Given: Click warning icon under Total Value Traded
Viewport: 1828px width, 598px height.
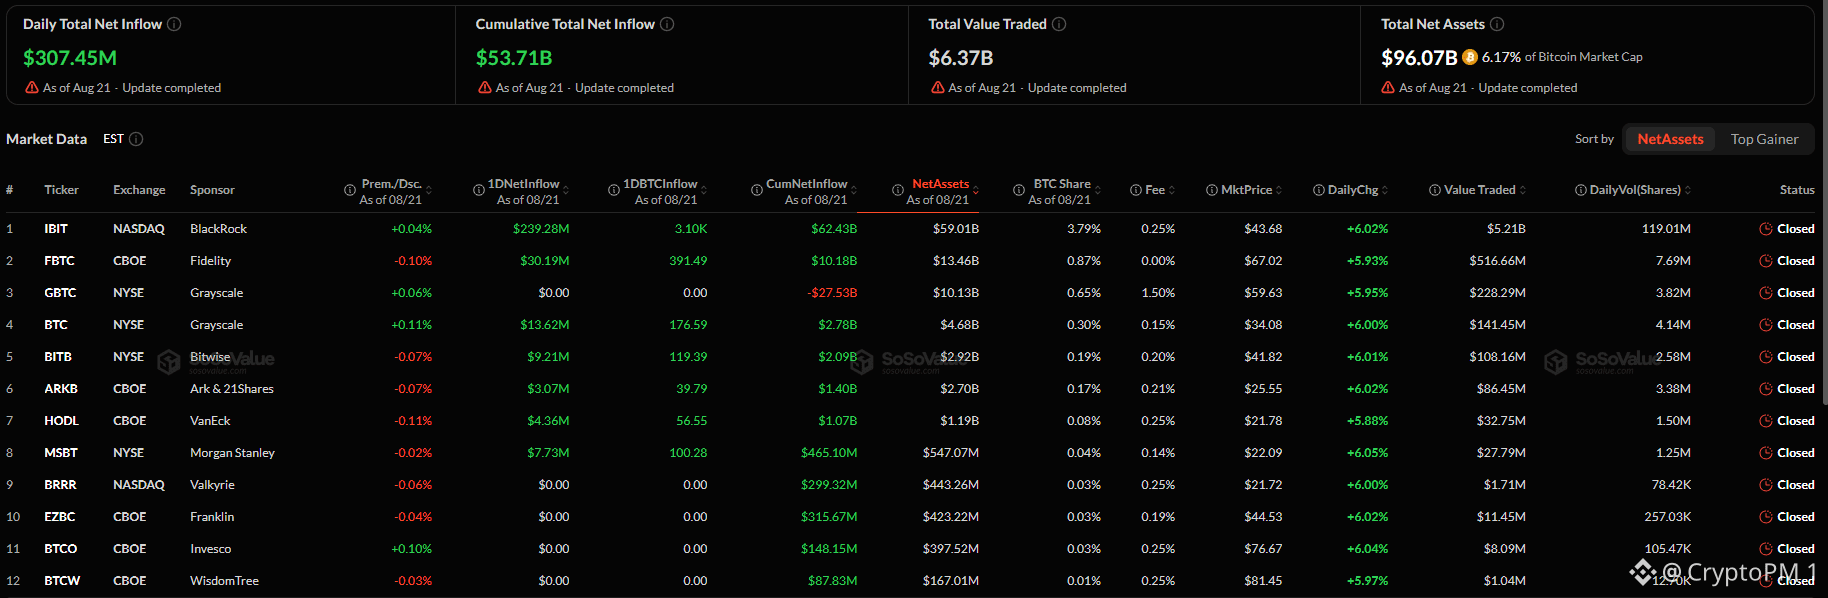Looking at the screenshot, I should 938,88.
